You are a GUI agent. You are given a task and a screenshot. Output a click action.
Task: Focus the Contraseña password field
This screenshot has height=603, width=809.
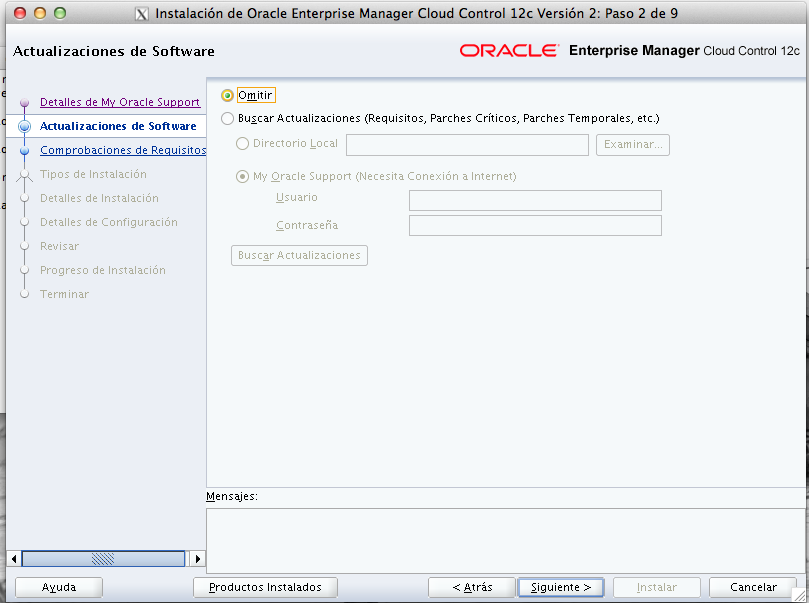pos(535,226)
